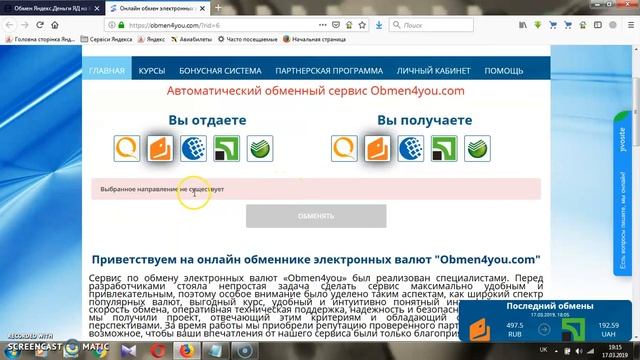Select WebMoney under Вы получаете

pyautogui.click(x=411, y=149)
